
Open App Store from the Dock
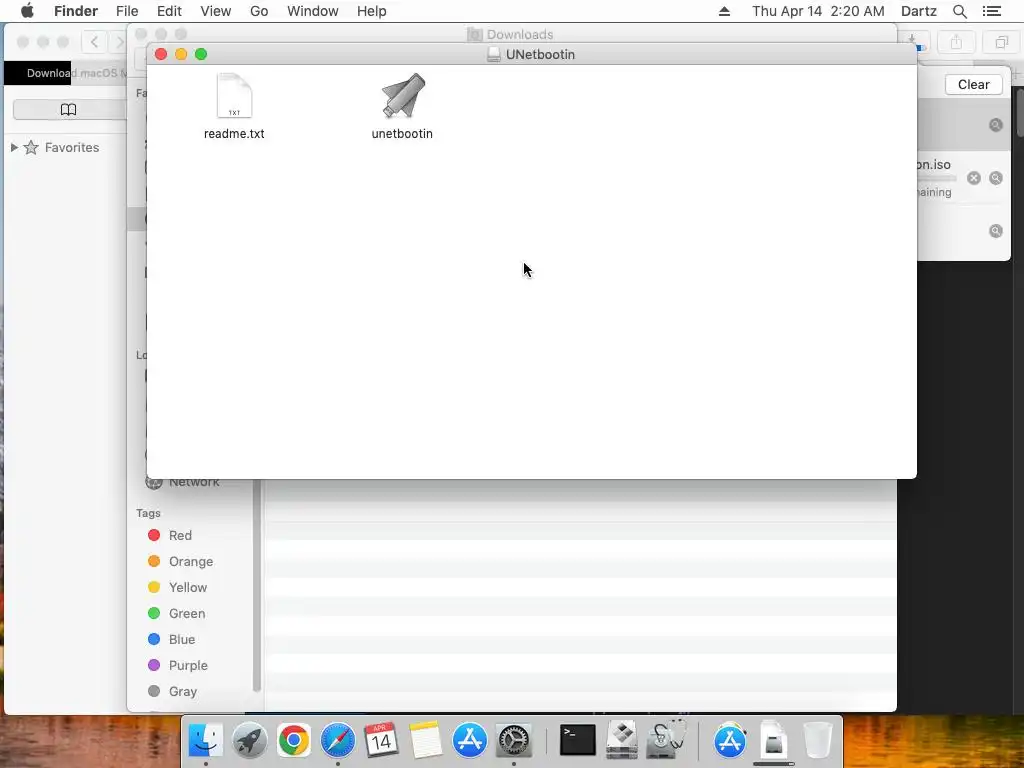[470, 740]
